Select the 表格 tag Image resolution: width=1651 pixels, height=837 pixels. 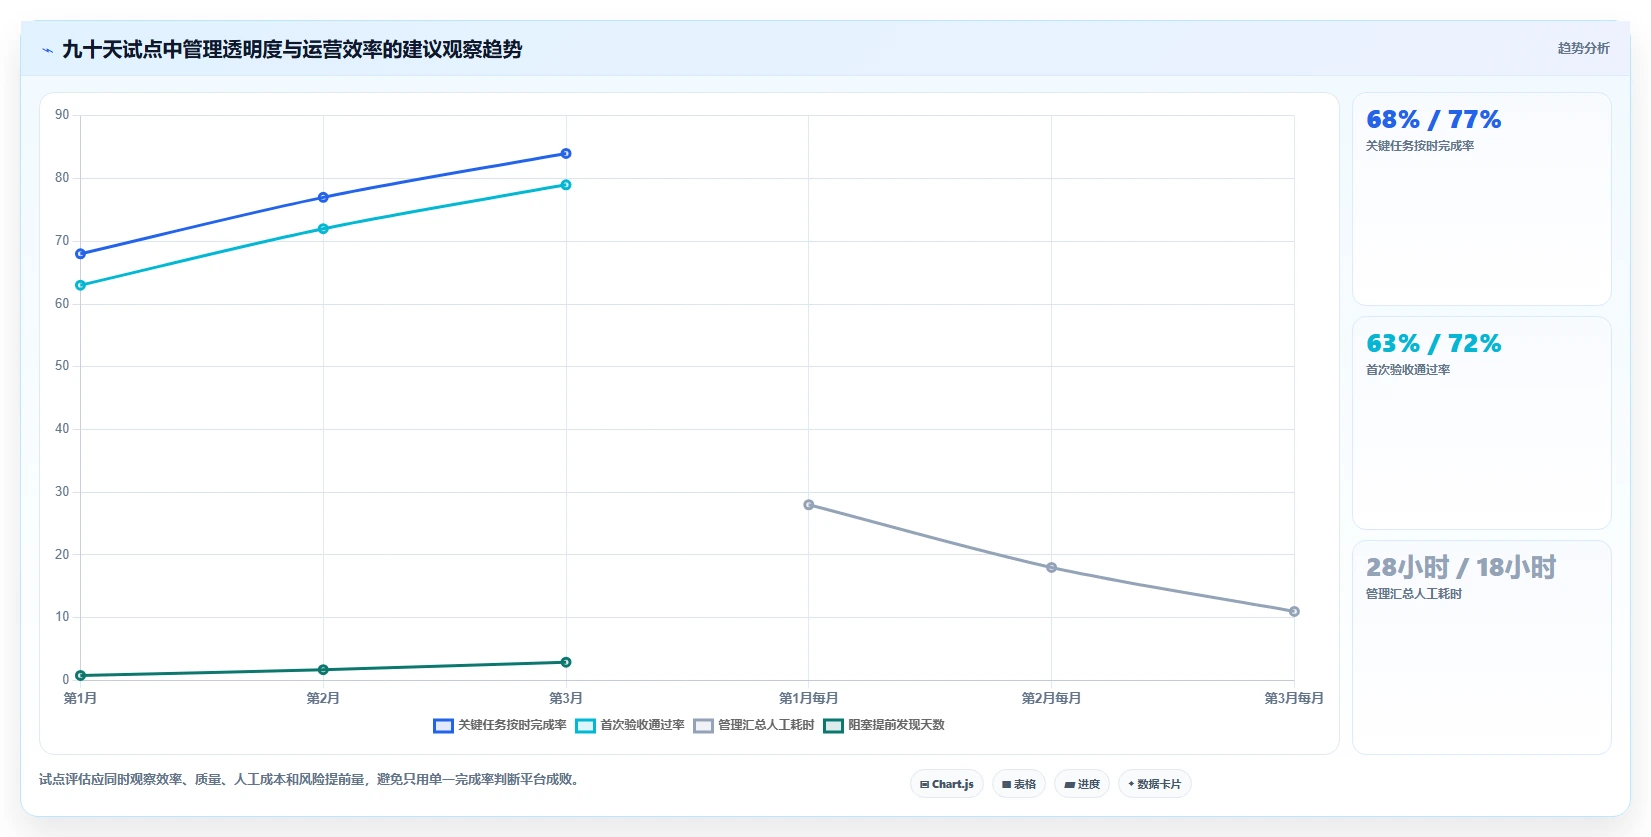tap(1019, 784)
